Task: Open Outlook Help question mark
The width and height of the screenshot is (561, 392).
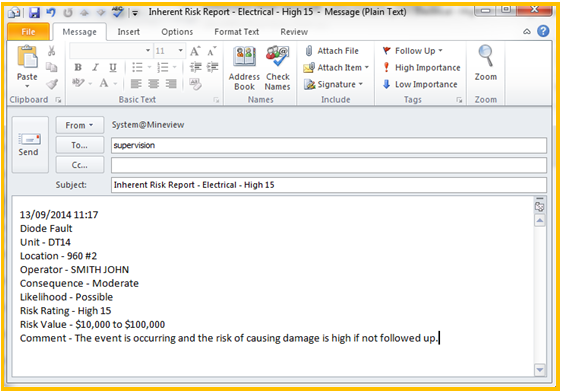Action: pyautogui.click(x=543, y=31)
